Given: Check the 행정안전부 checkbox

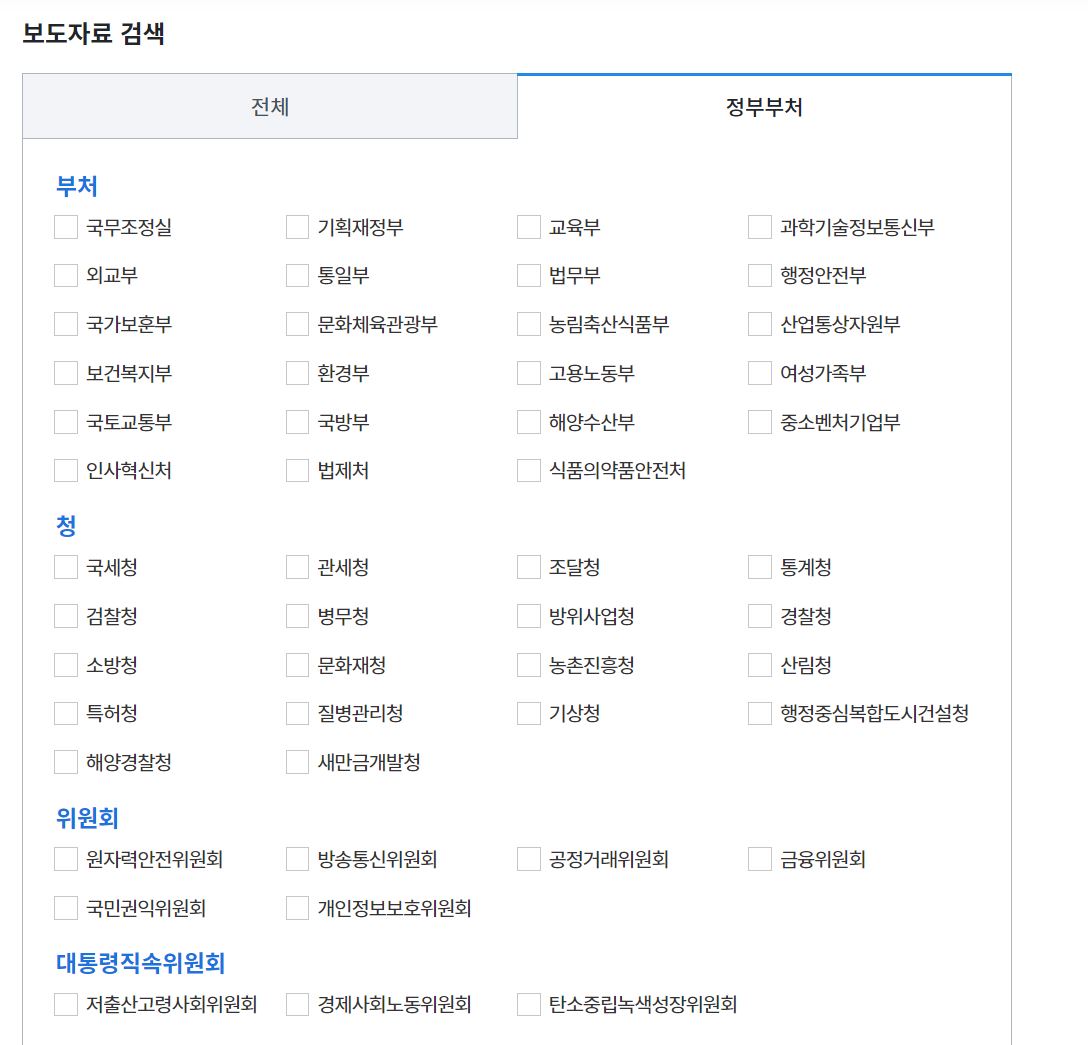Looking at the screenshot, I should click(x=760, y=275).
